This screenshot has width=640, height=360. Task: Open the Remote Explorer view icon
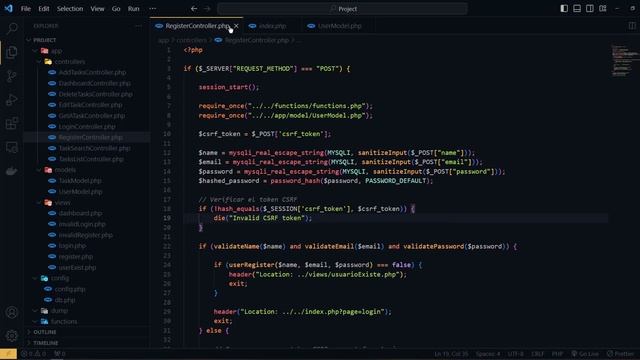coord(12,147)
